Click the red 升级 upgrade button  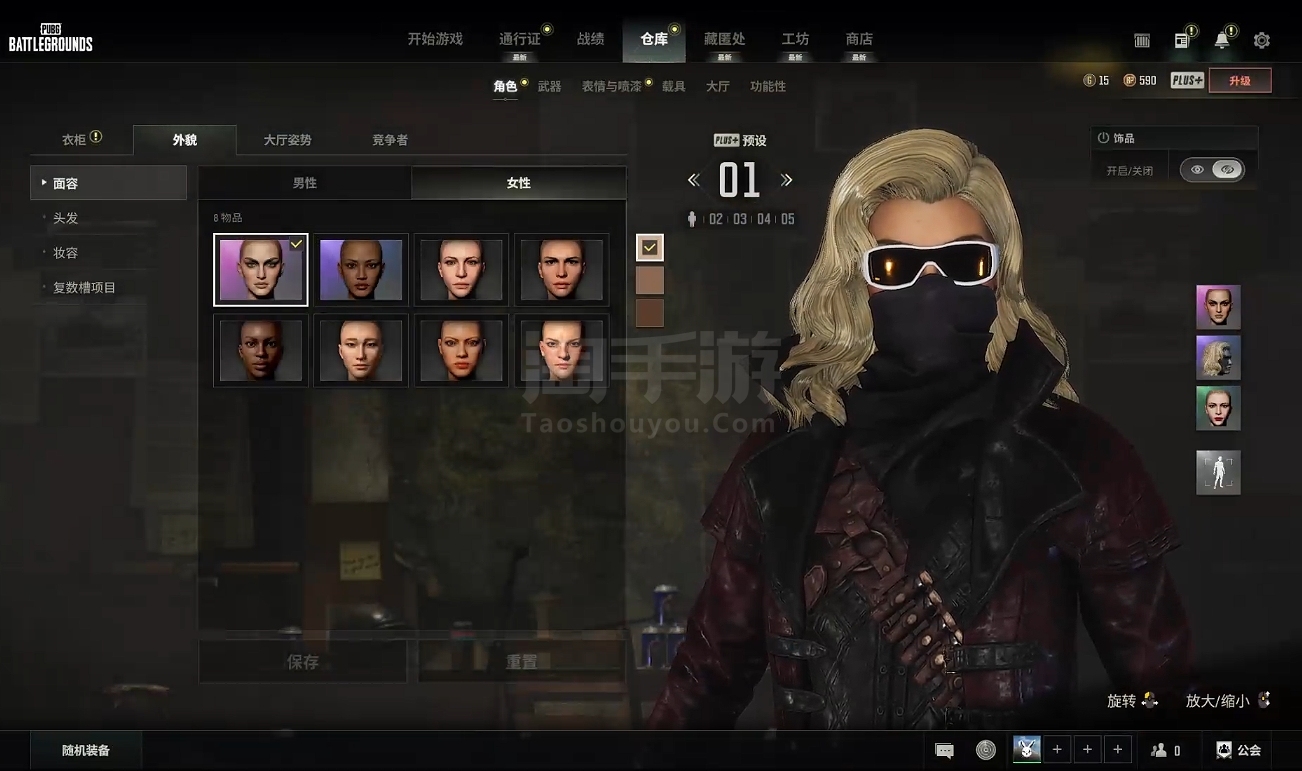pyautogui.click(x=1240, y=80)
